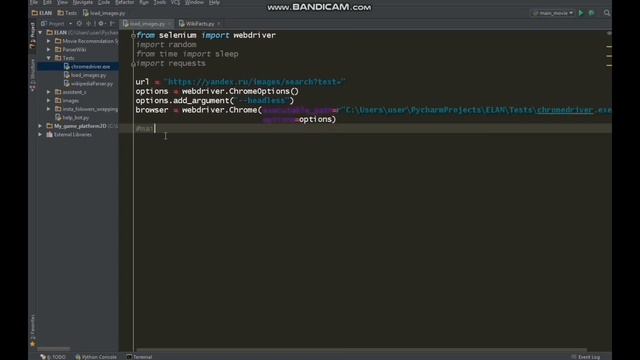
Task: Open Search Everywhere magnifier icon
Action: coord(607,13)
